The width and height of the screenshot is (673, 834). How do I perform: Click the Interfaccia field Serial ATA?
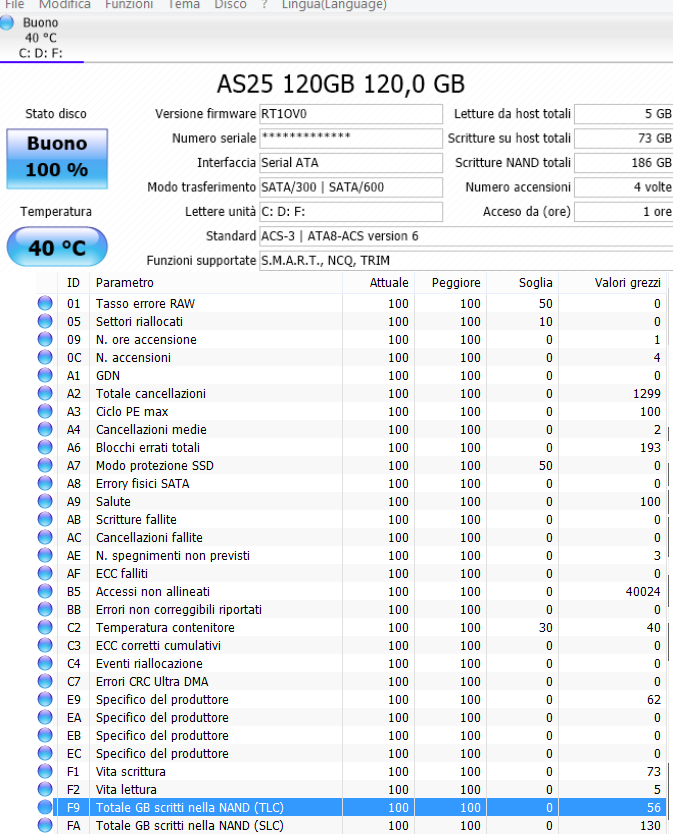point(351,163)
